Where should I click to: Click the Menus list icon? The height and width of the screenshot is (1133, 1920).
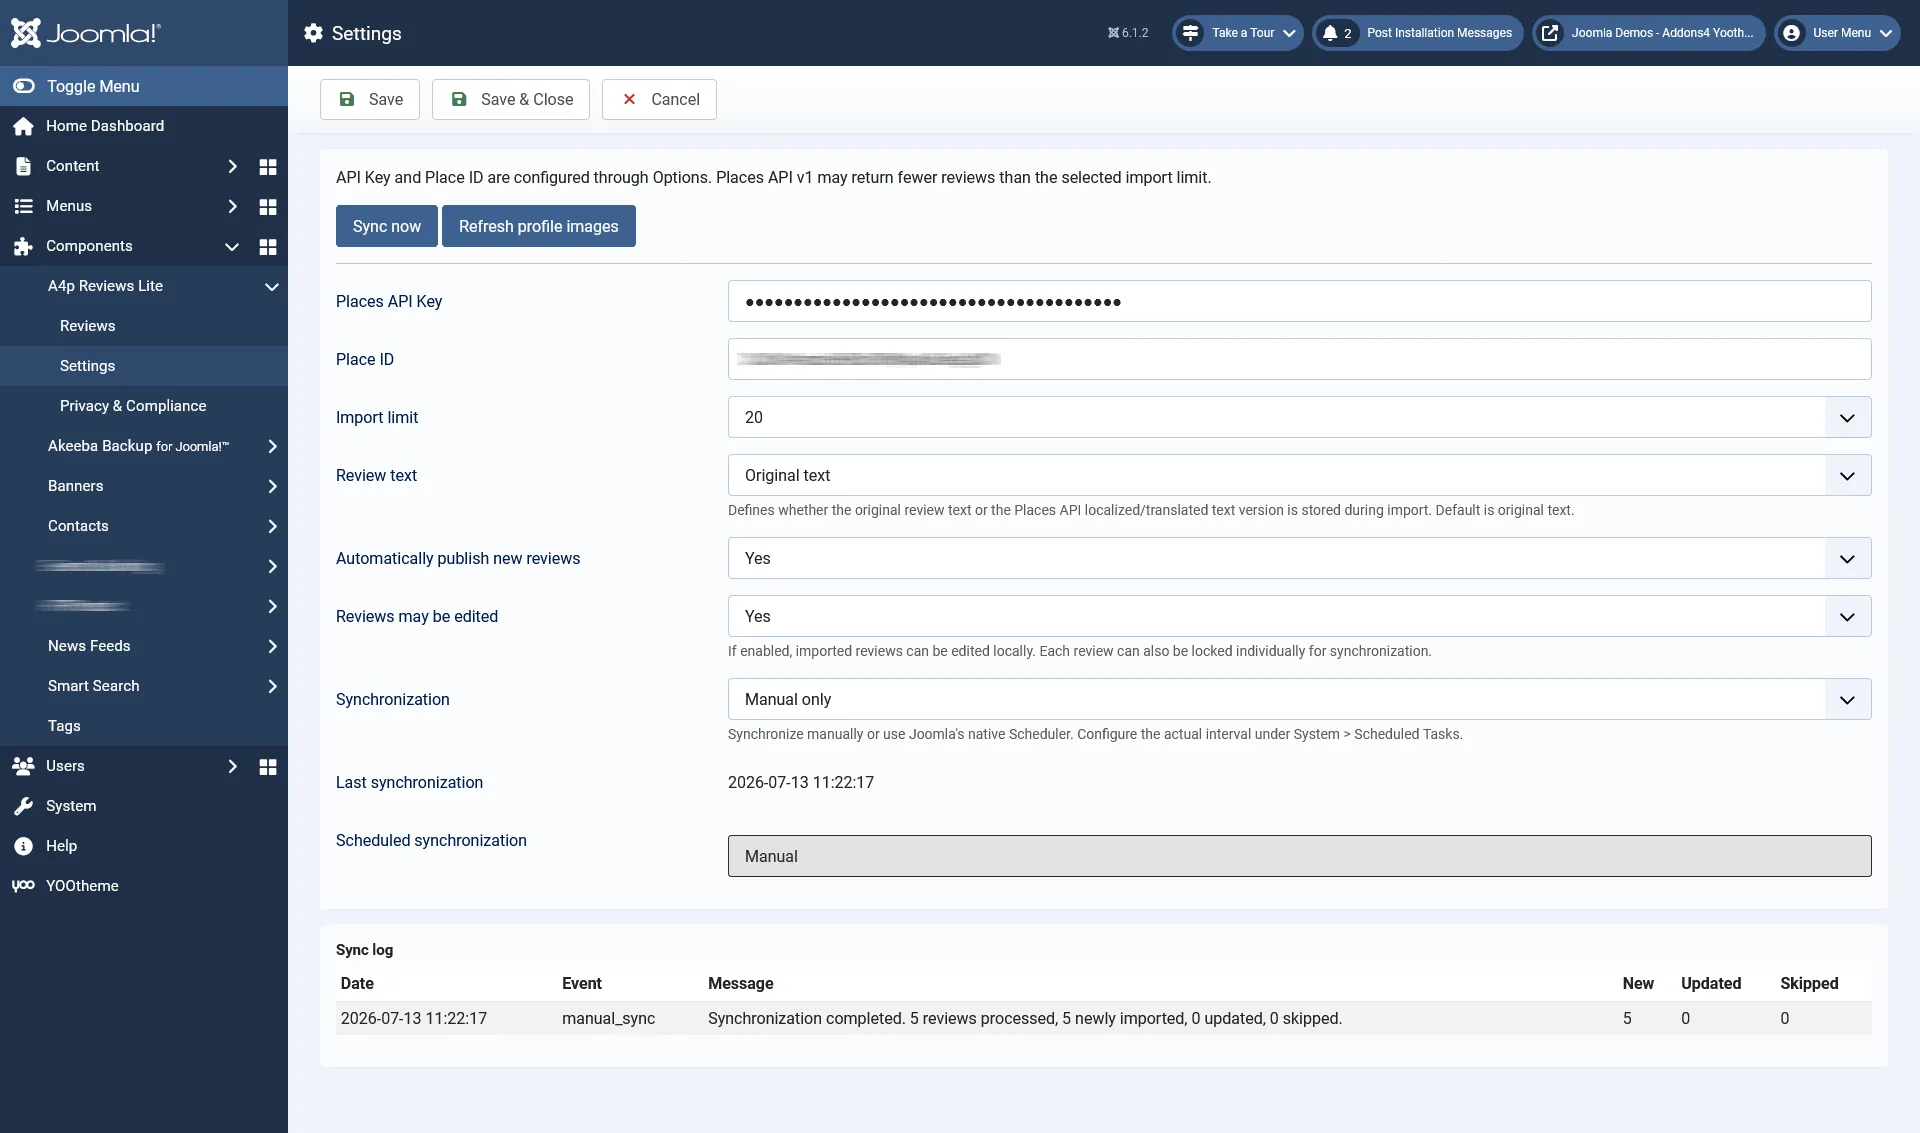click(x=23, y=206)
